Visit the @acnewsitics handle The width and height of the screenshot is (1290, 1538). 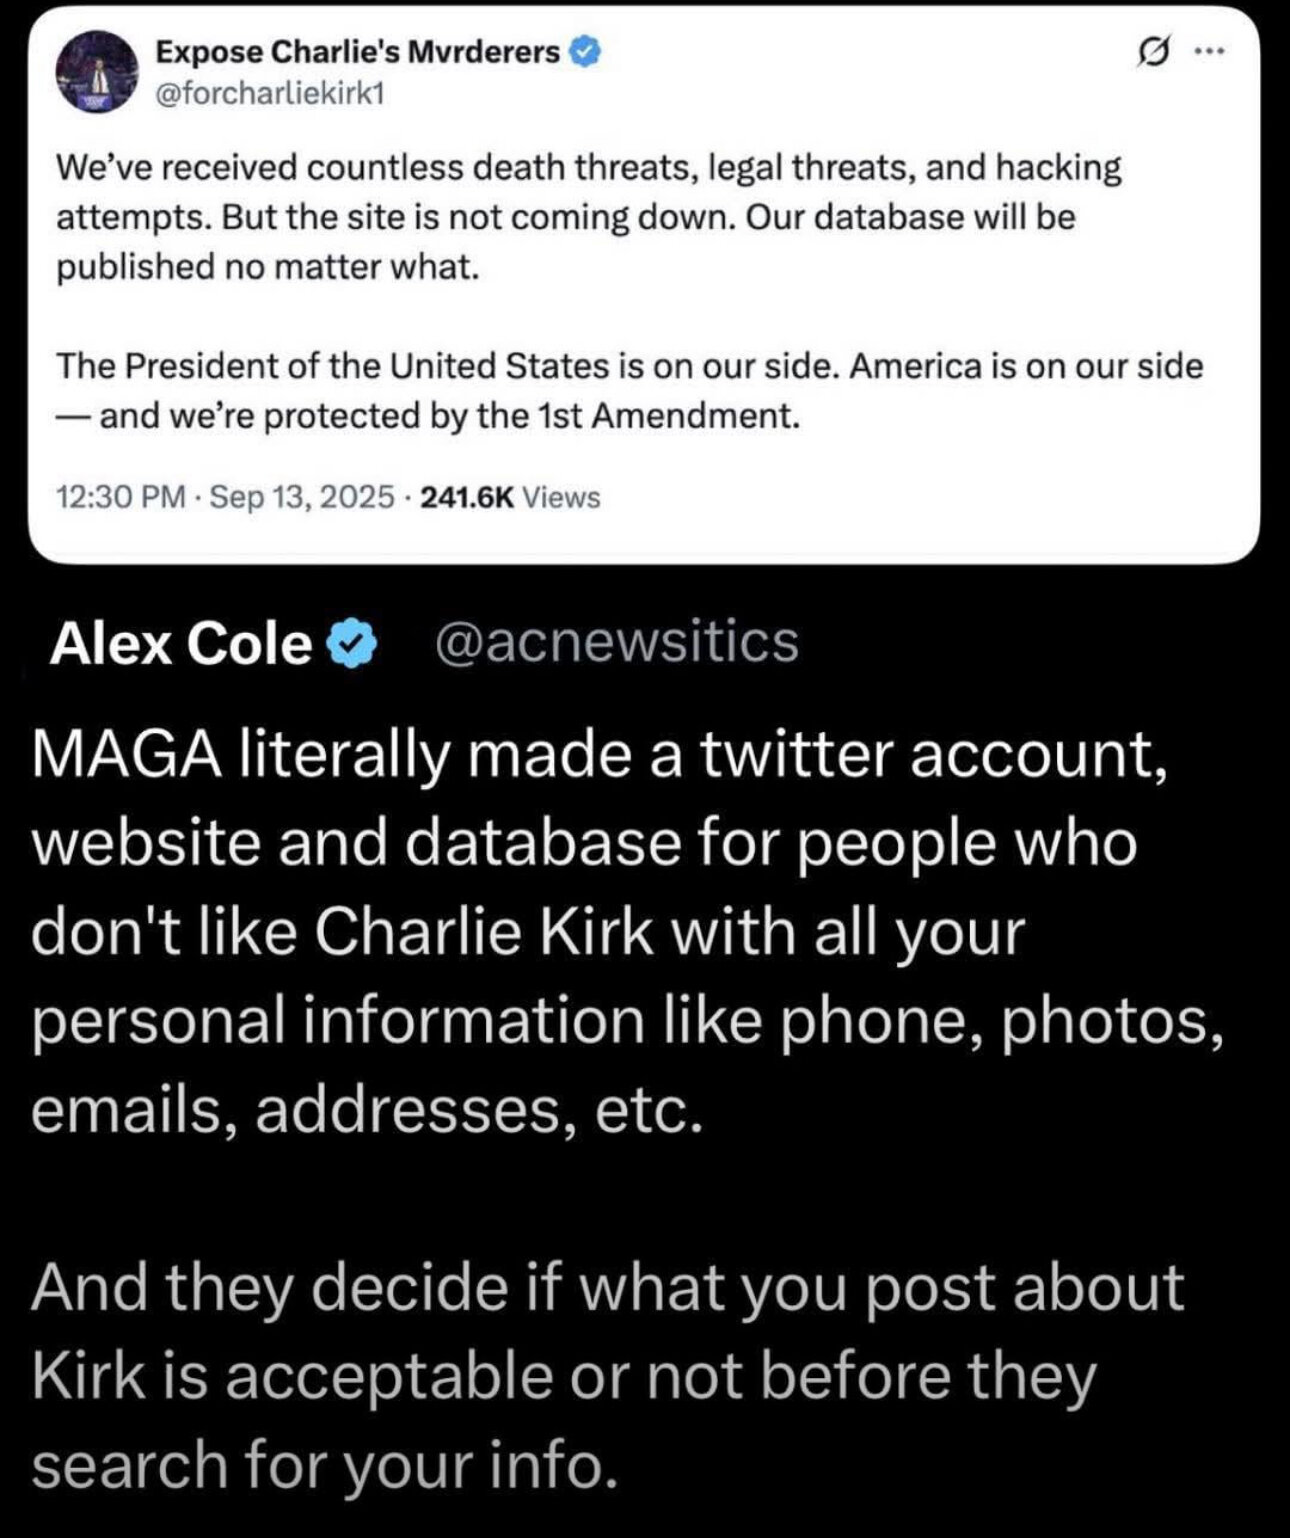pos(617,642)
